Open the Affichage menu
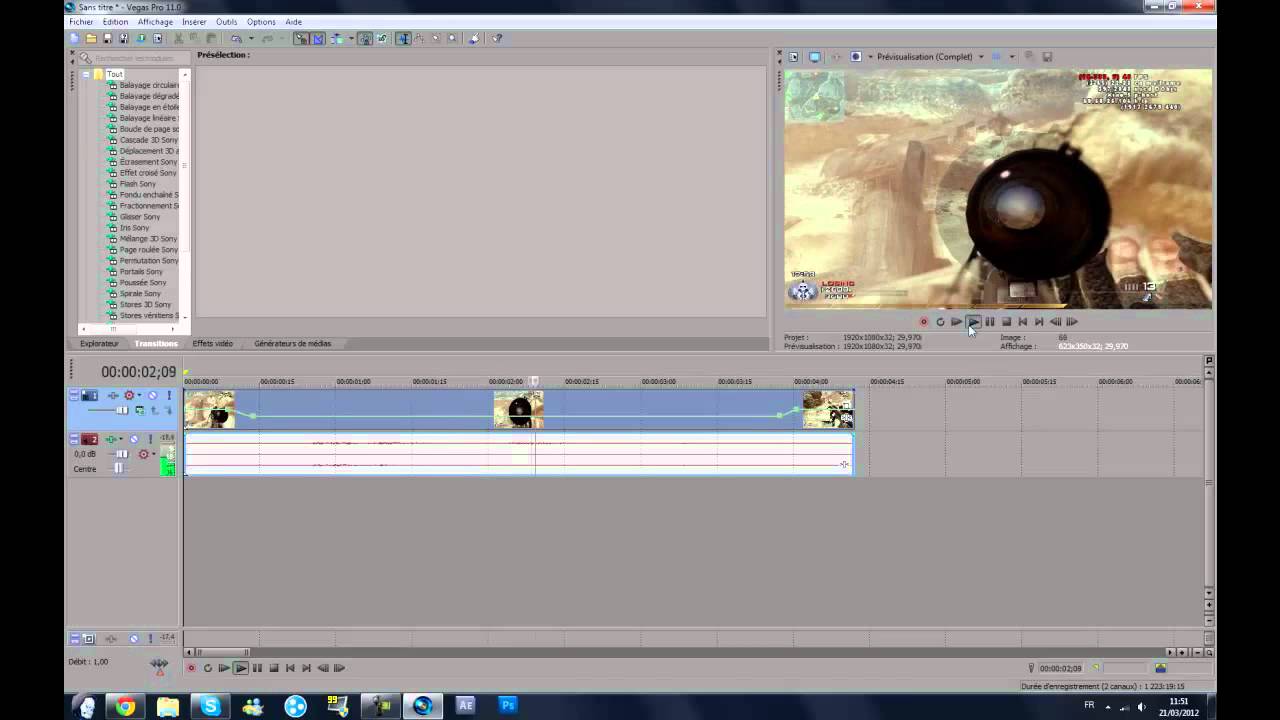Image resolution: width=1280 pixels, height=720 pixels. coord(155,22)
